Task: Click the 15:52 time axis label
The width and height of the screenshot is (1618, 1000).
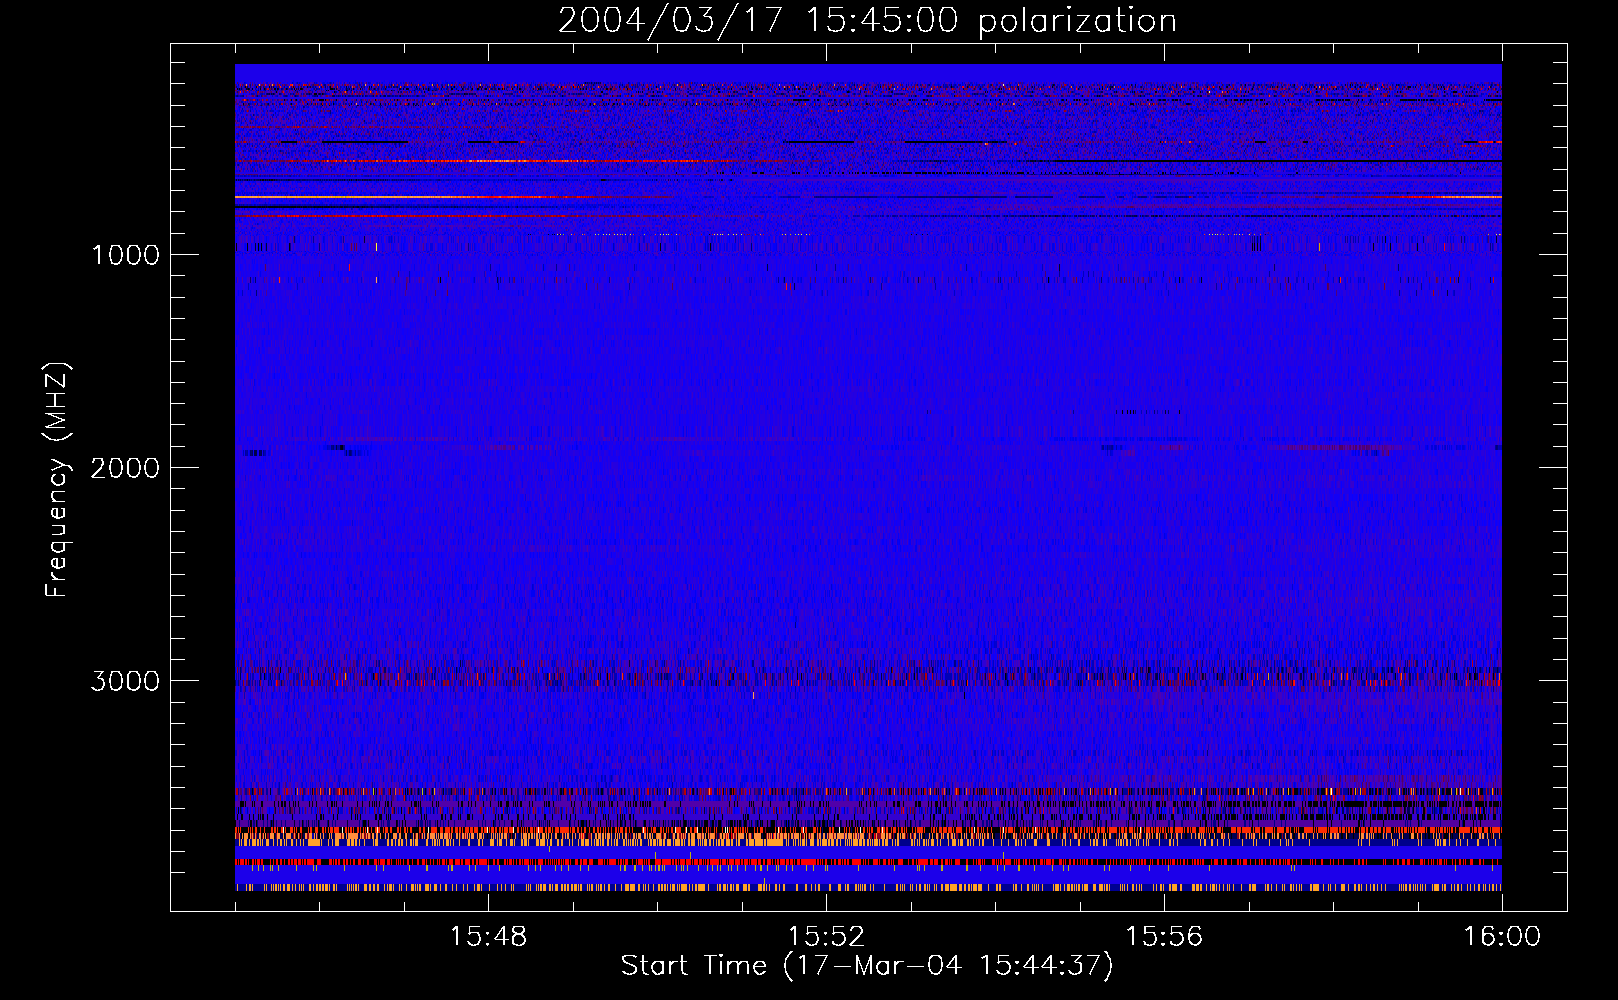Action: tap(826, 937)
